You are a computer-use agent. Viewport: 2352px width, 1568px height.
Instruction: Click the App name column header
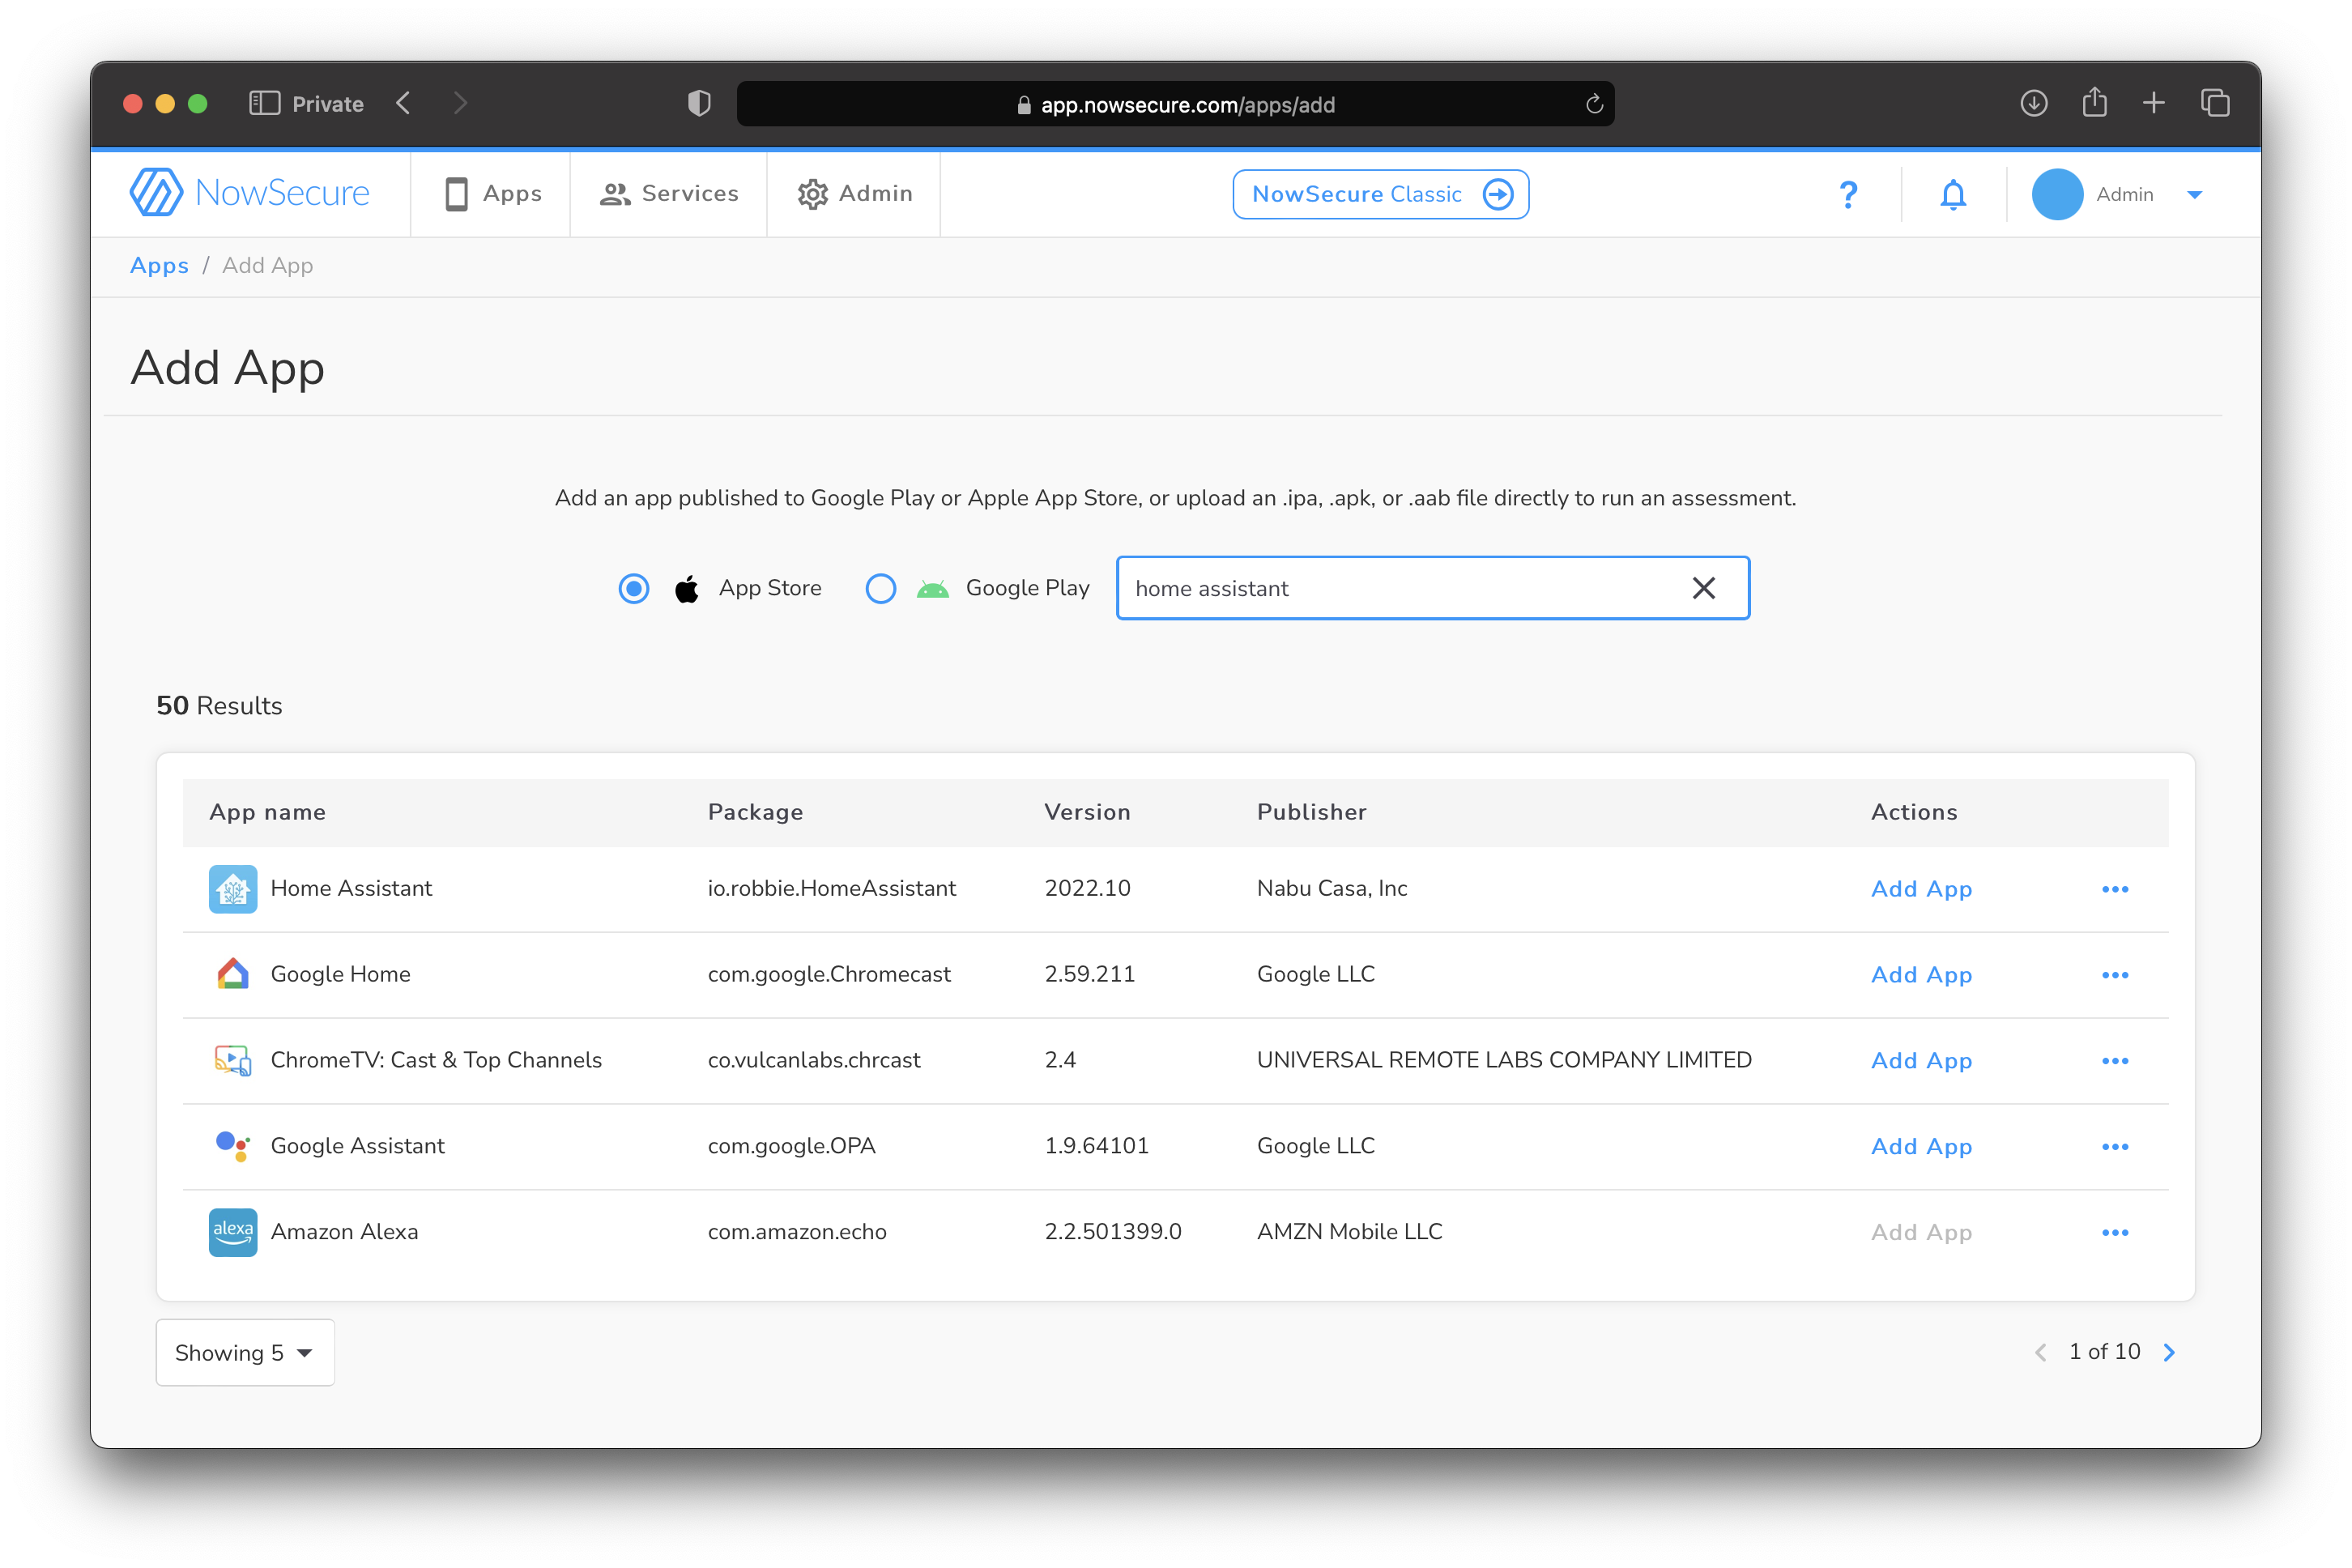pos(267,812)
